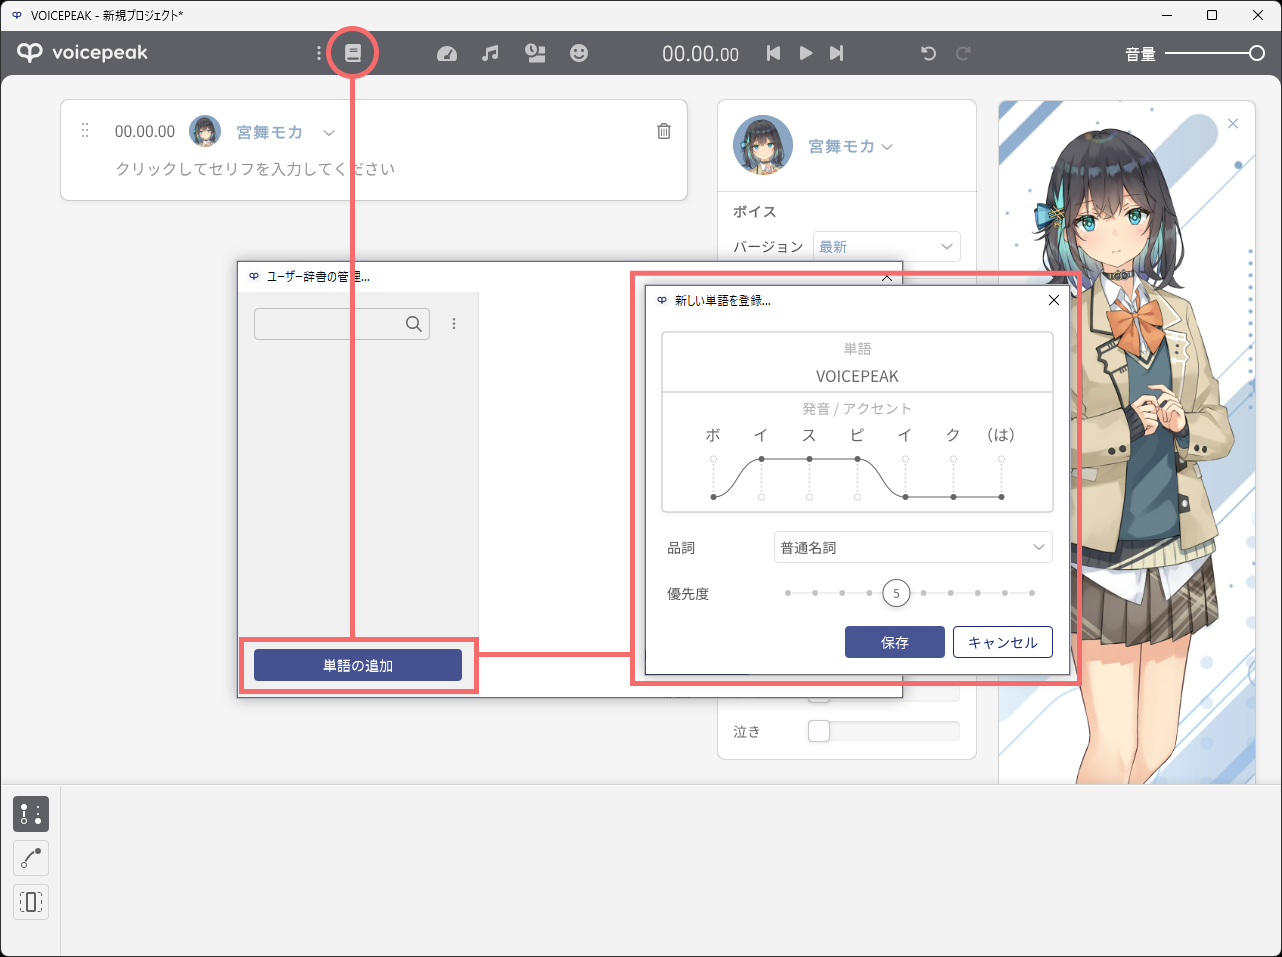This screenshot has height=957, width=1282.
Task: Undo the last action
Action: click(929, 53)
